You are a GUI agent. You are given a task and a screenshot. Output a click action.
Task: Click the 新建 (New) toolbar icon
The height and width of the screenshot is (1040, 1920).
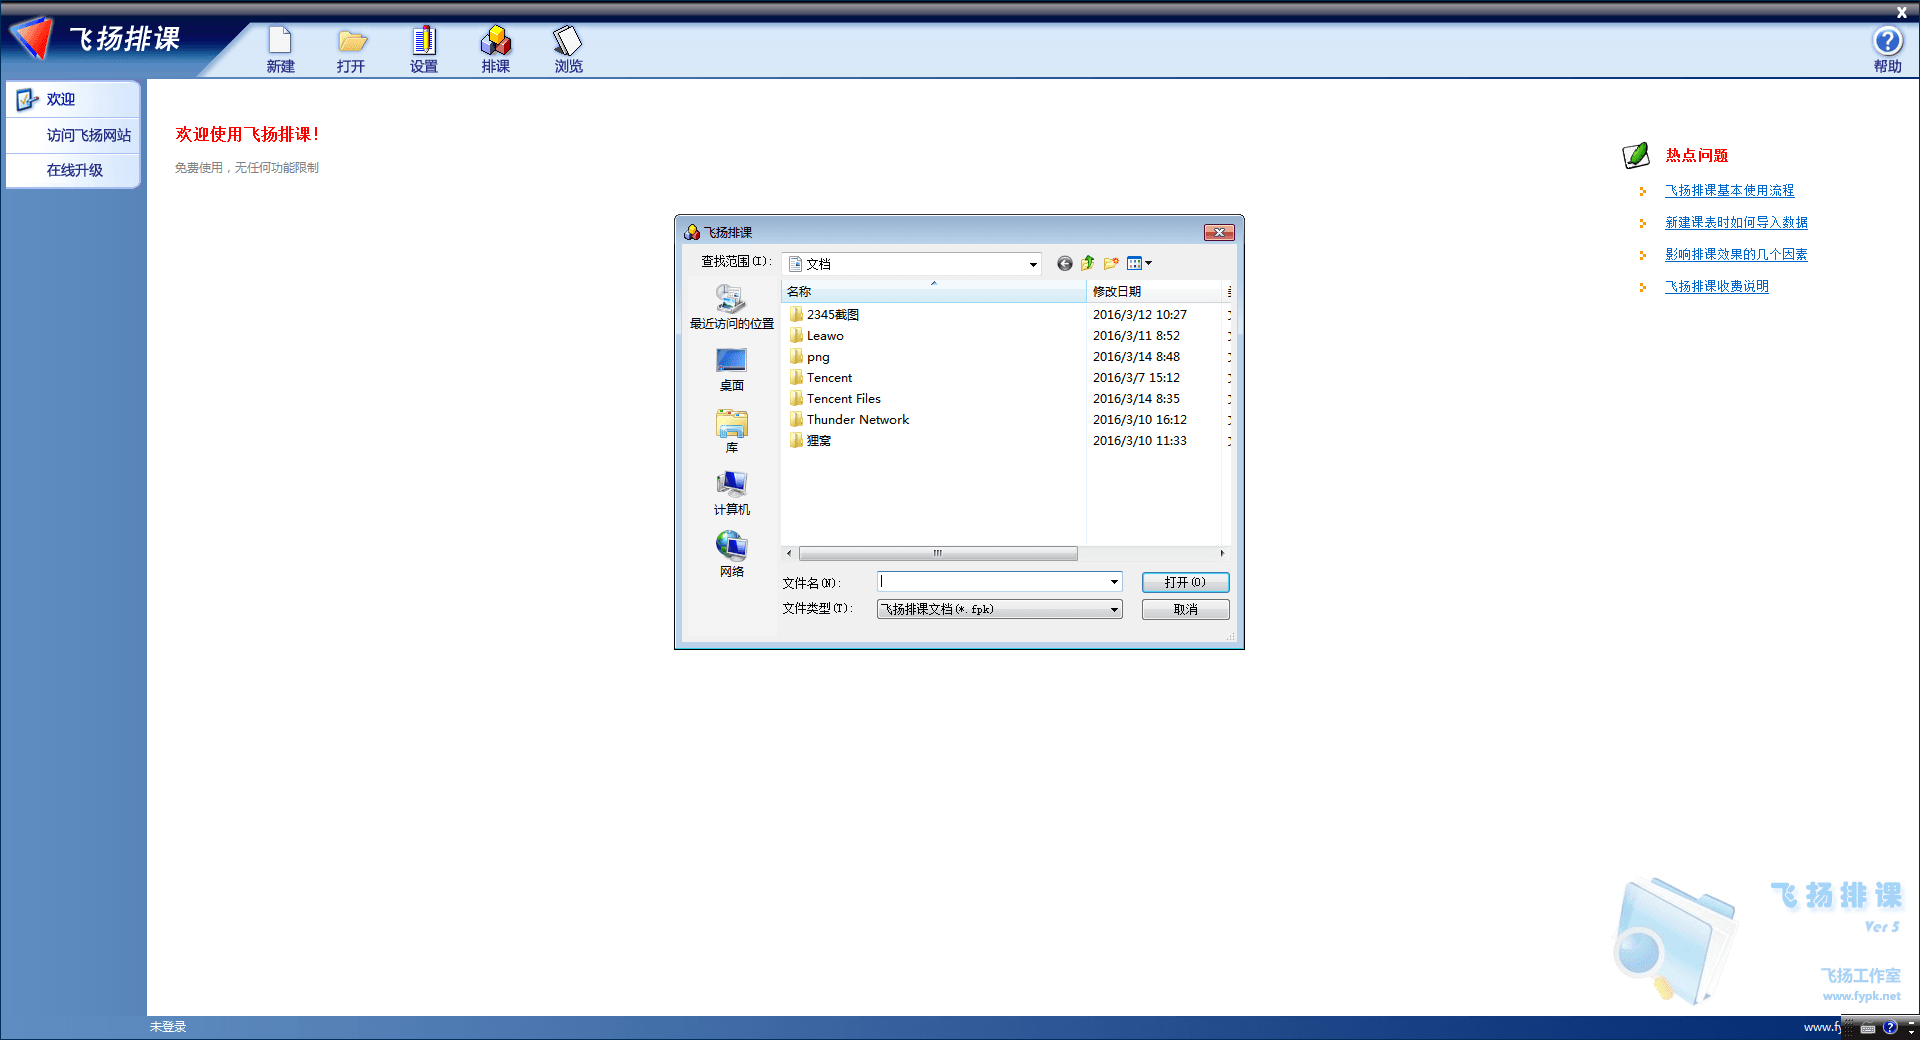280,49
